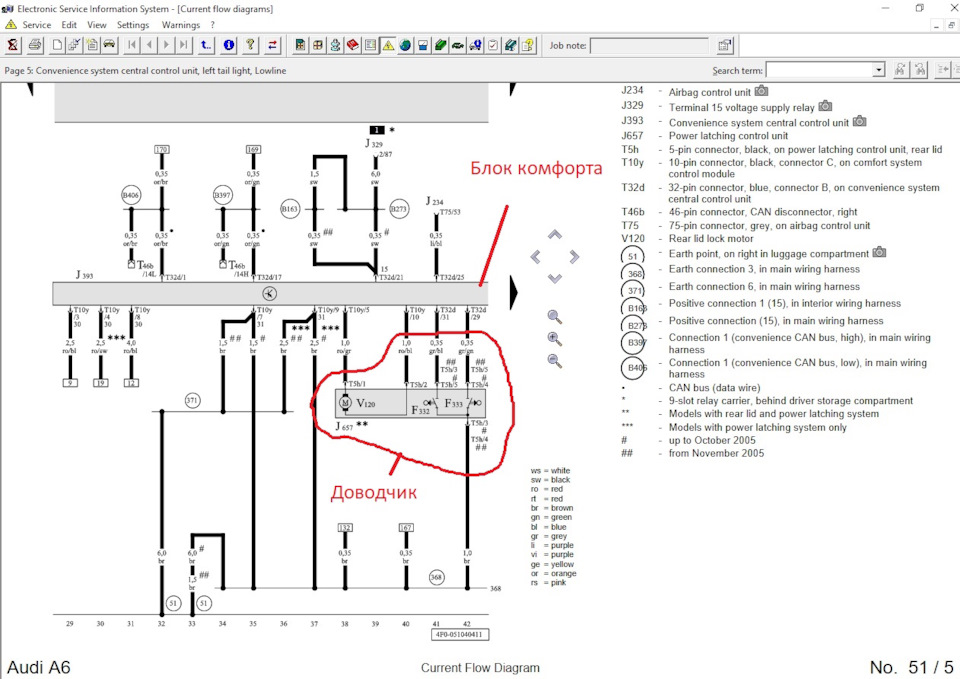The height and width of the screenshot is (679, 960).
Task: Click the first binoculars search icon
Action: pyautogui.click(x=900, y=70)
